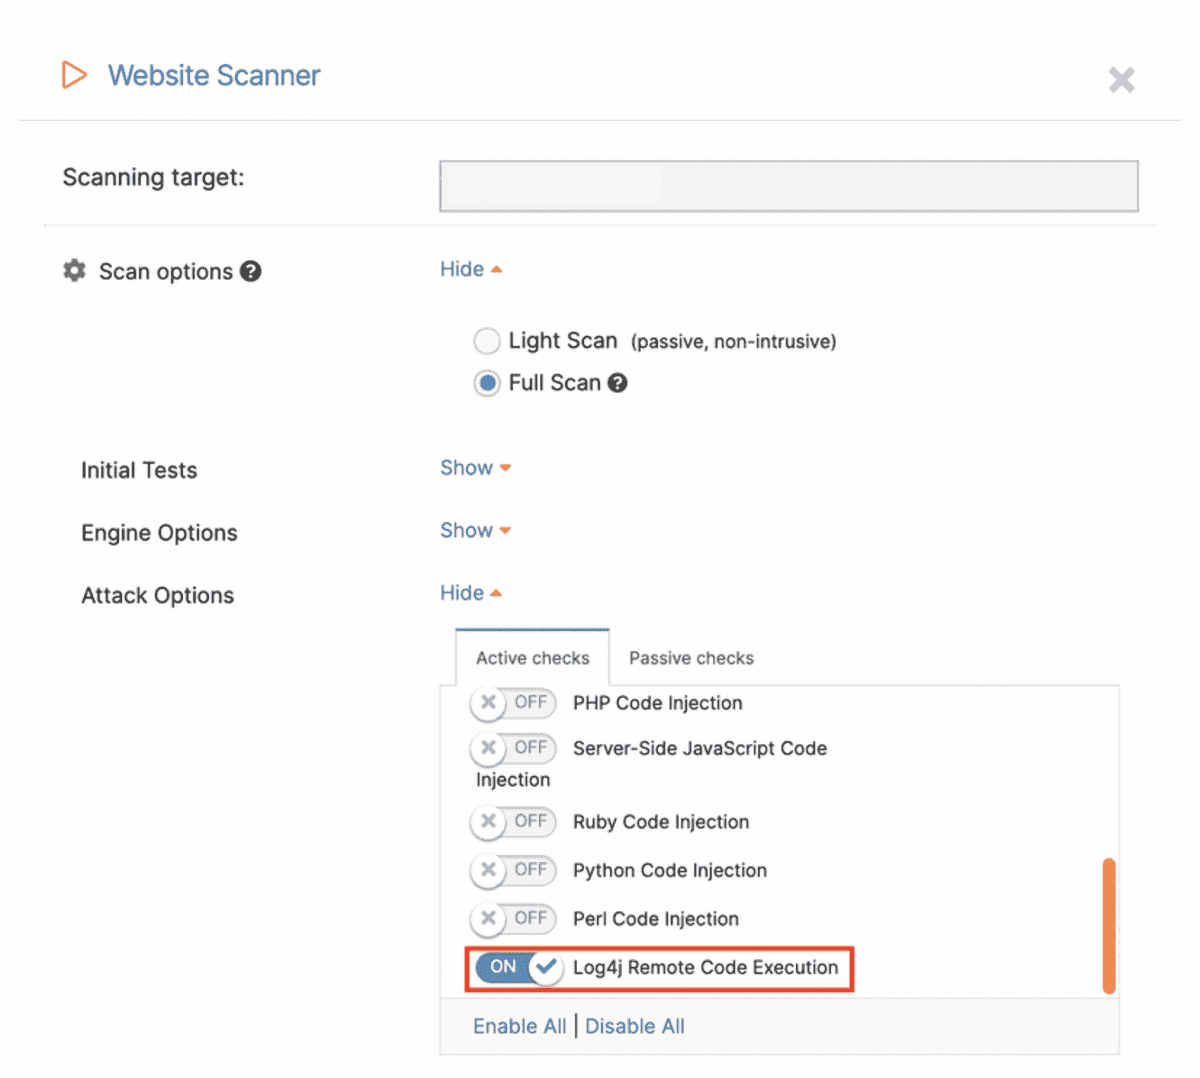Select the Light Scan radio button

click(x=486, y=340)
